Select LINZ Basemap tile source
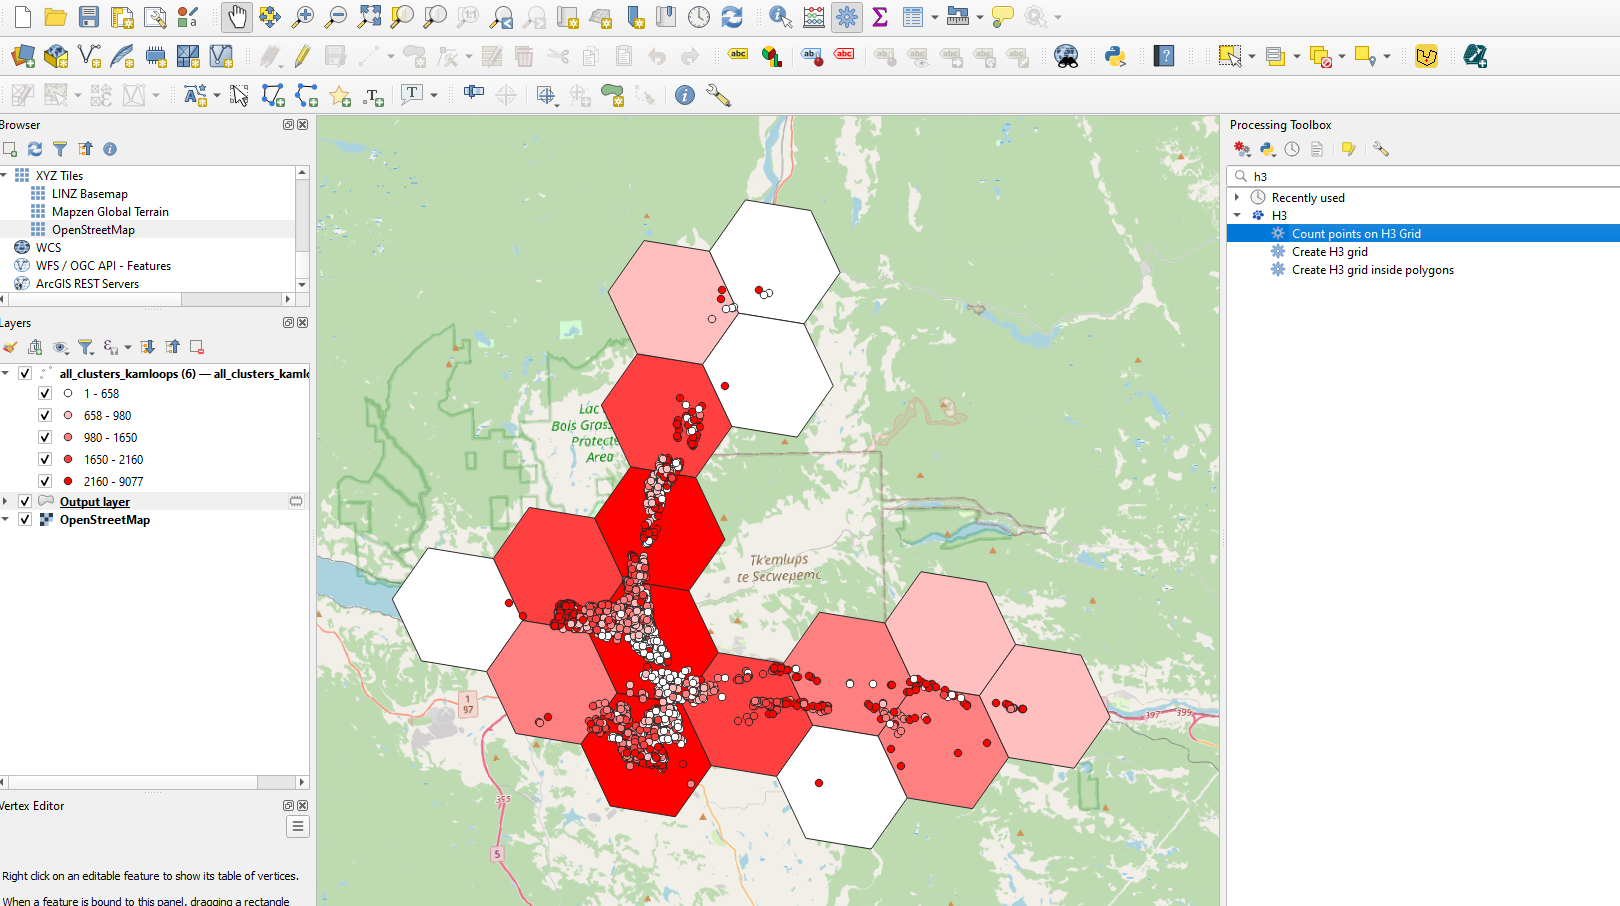1620x906 pixels. point(90,193)
